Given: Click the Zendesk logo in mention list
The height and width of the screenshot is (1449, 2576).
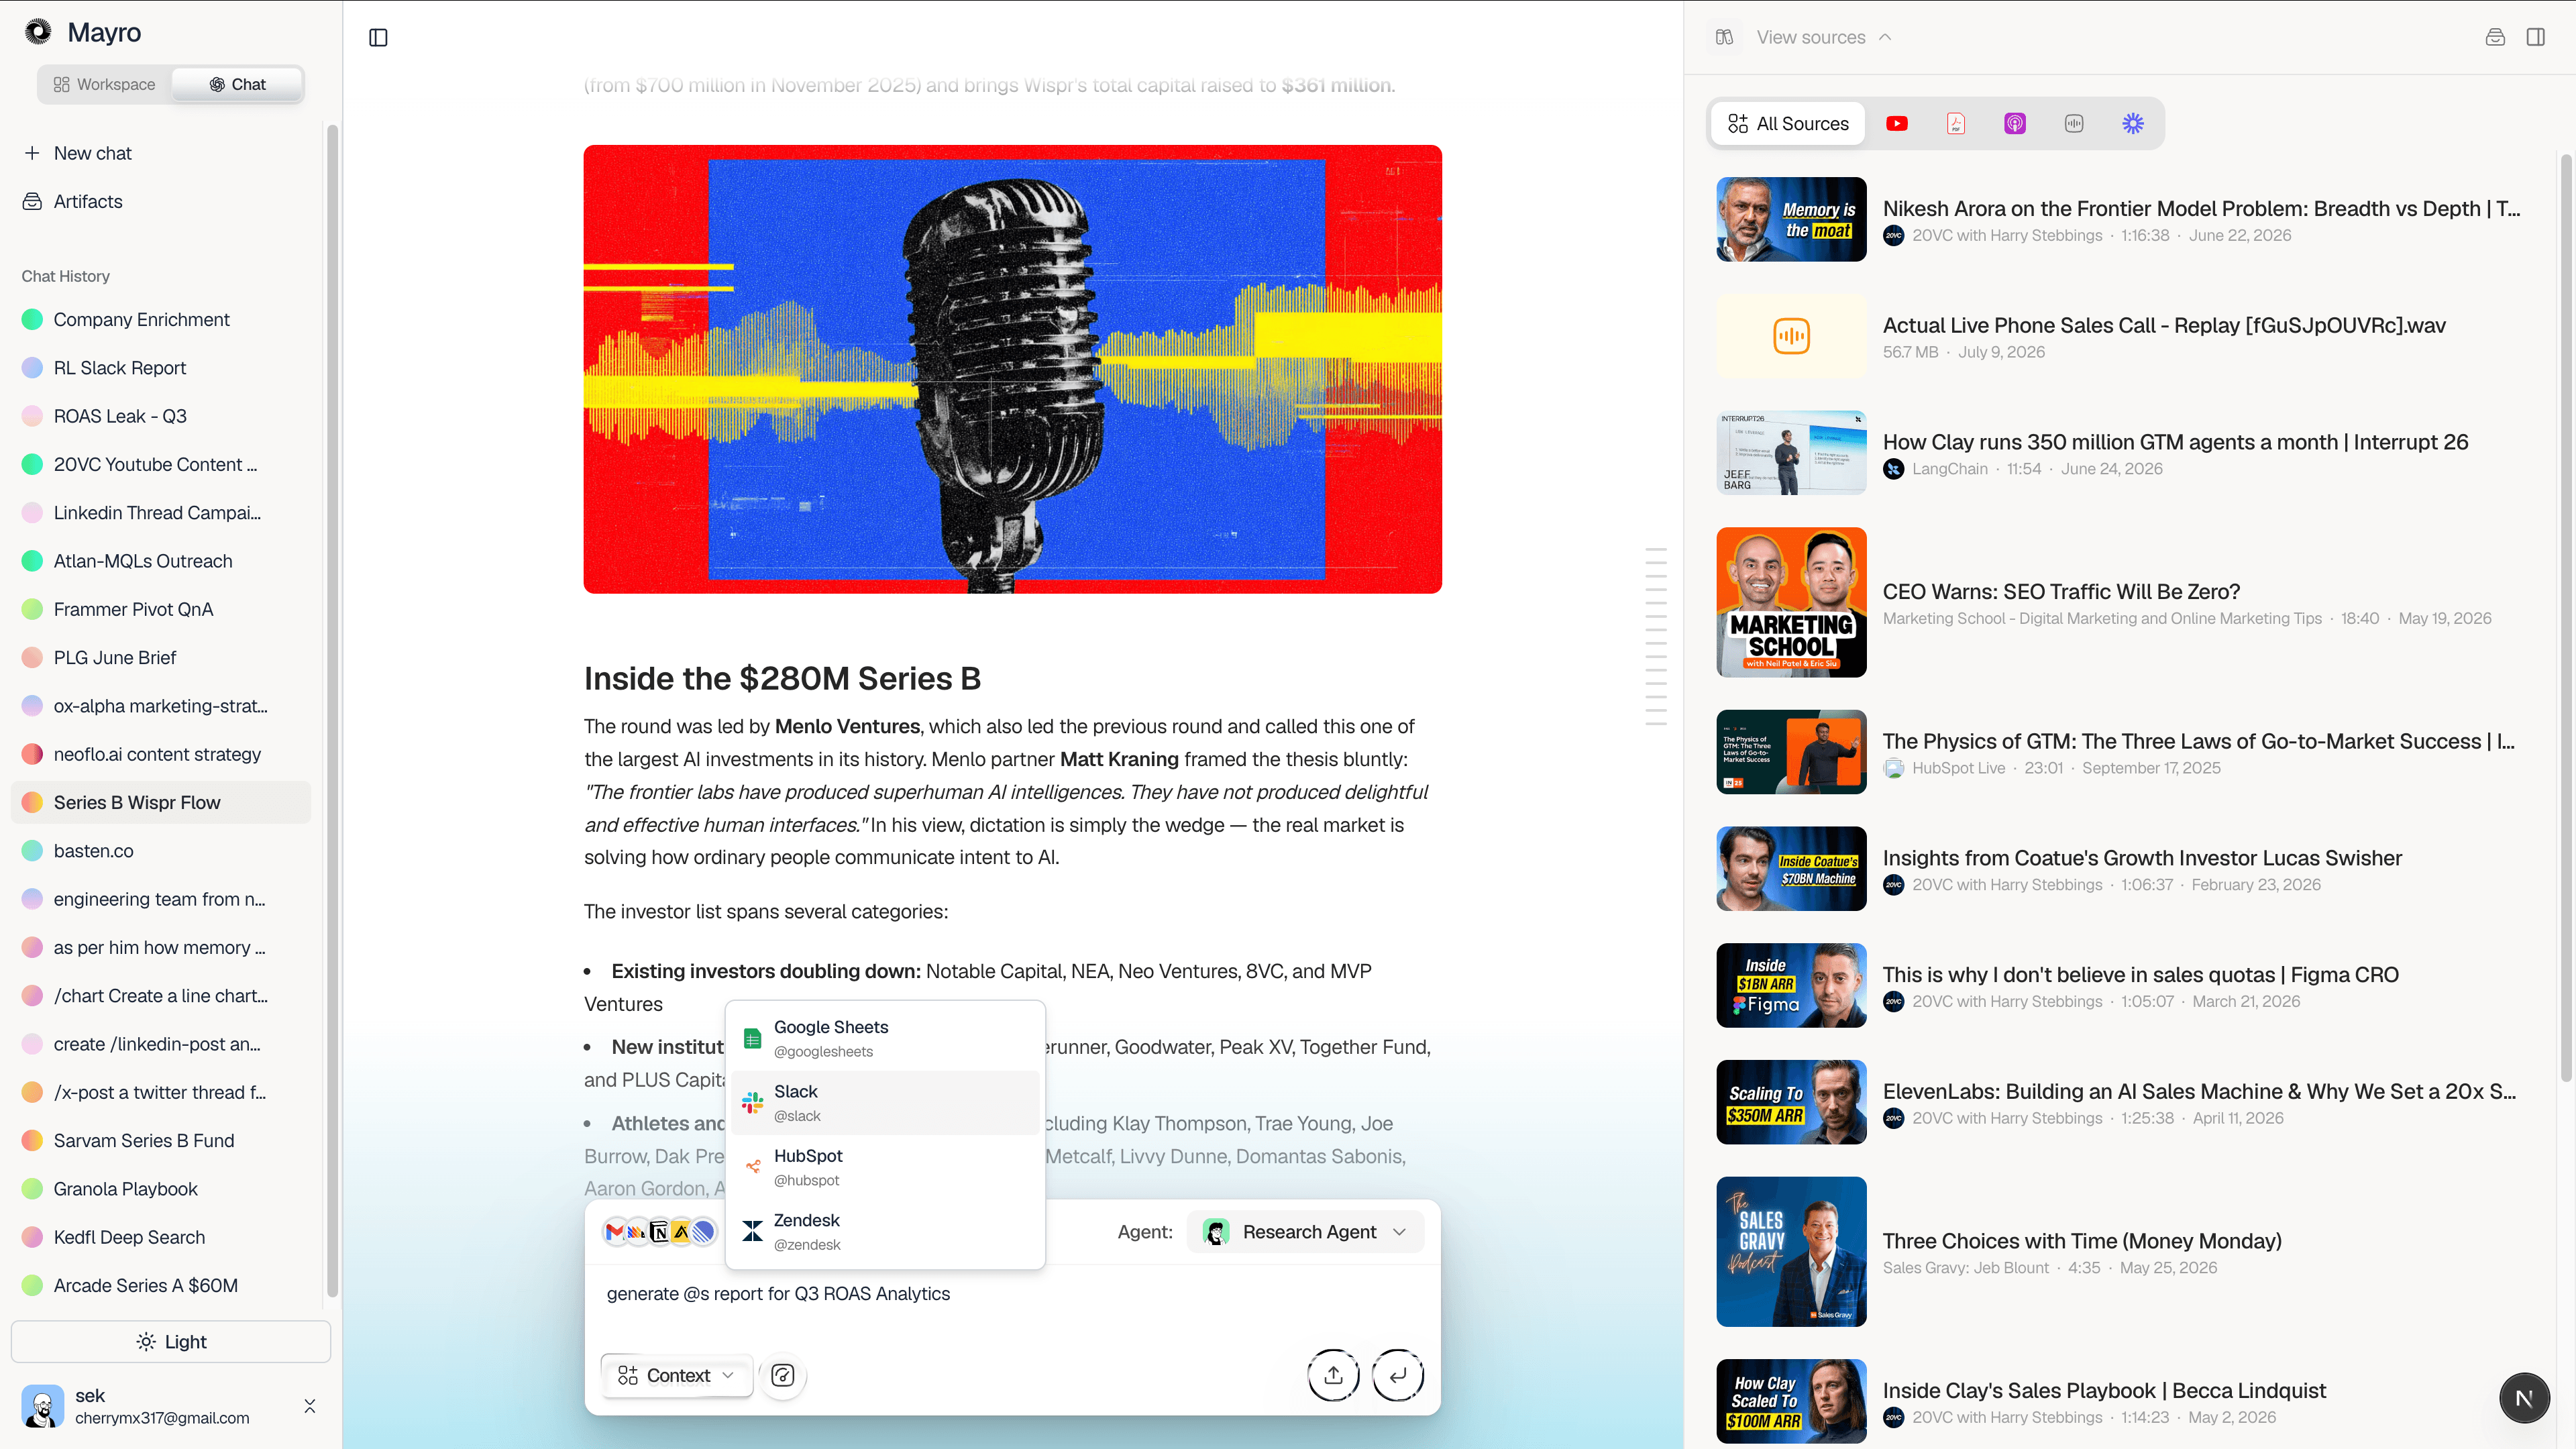Looking at the screenshot, I should (753, 1231).
